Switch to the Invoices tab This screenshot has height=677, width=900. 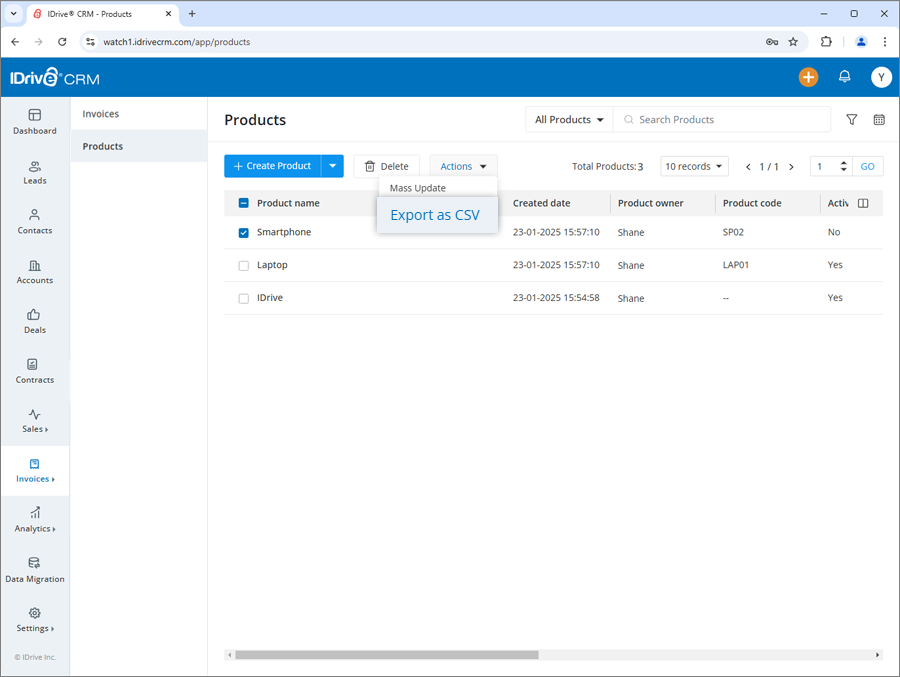(100, 113)
